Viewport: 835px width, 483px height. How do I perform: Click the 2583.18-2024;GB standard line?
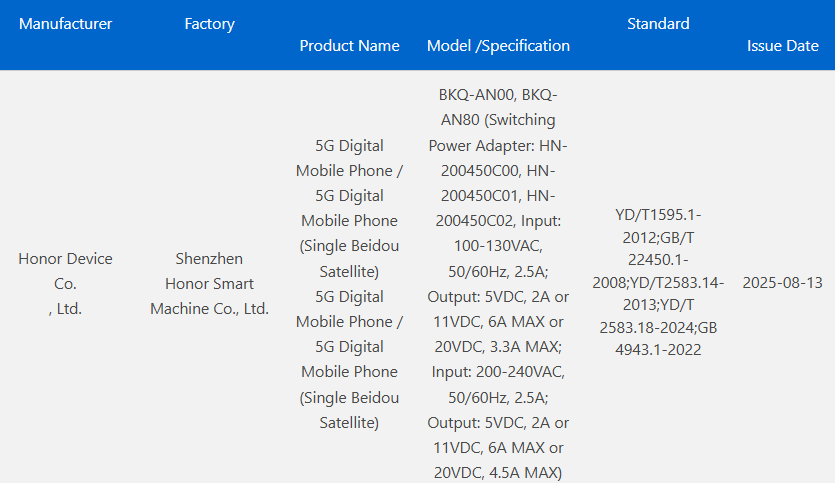[658, 326]
